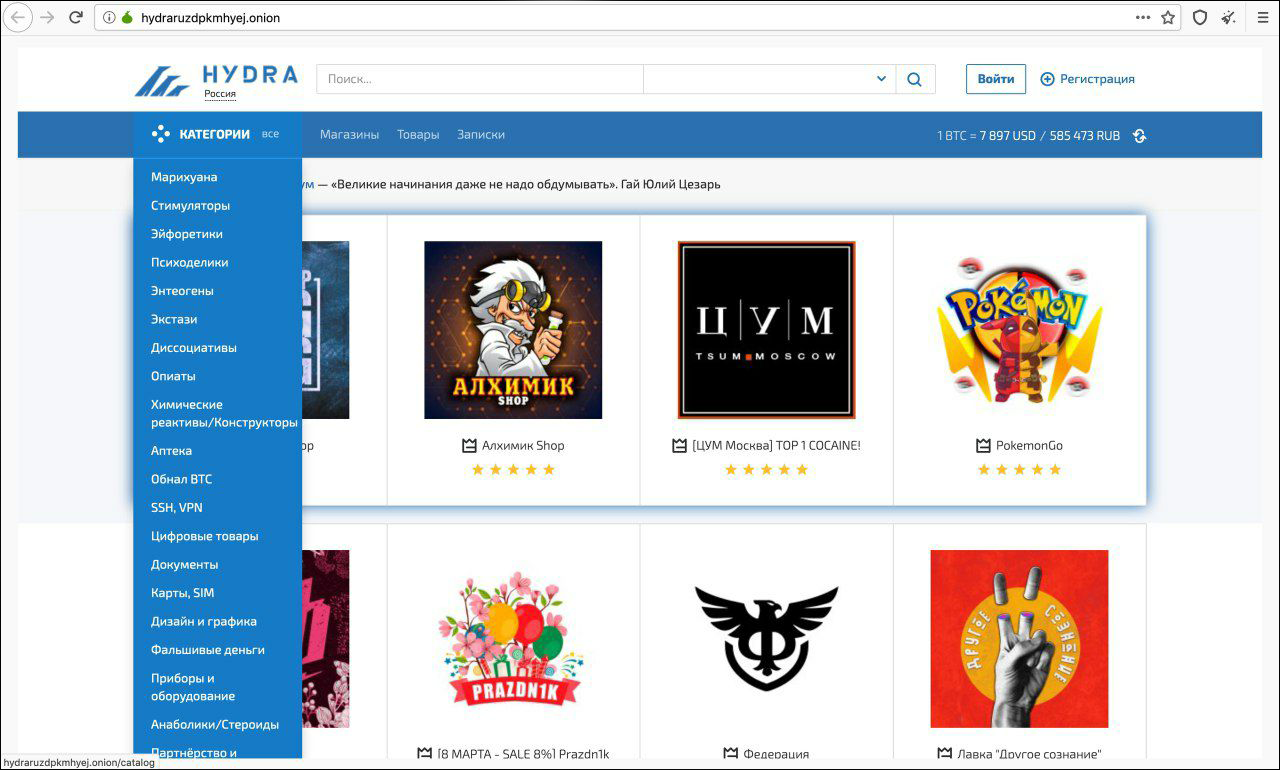Go back using the browser back arrow

tap(19, 17)
